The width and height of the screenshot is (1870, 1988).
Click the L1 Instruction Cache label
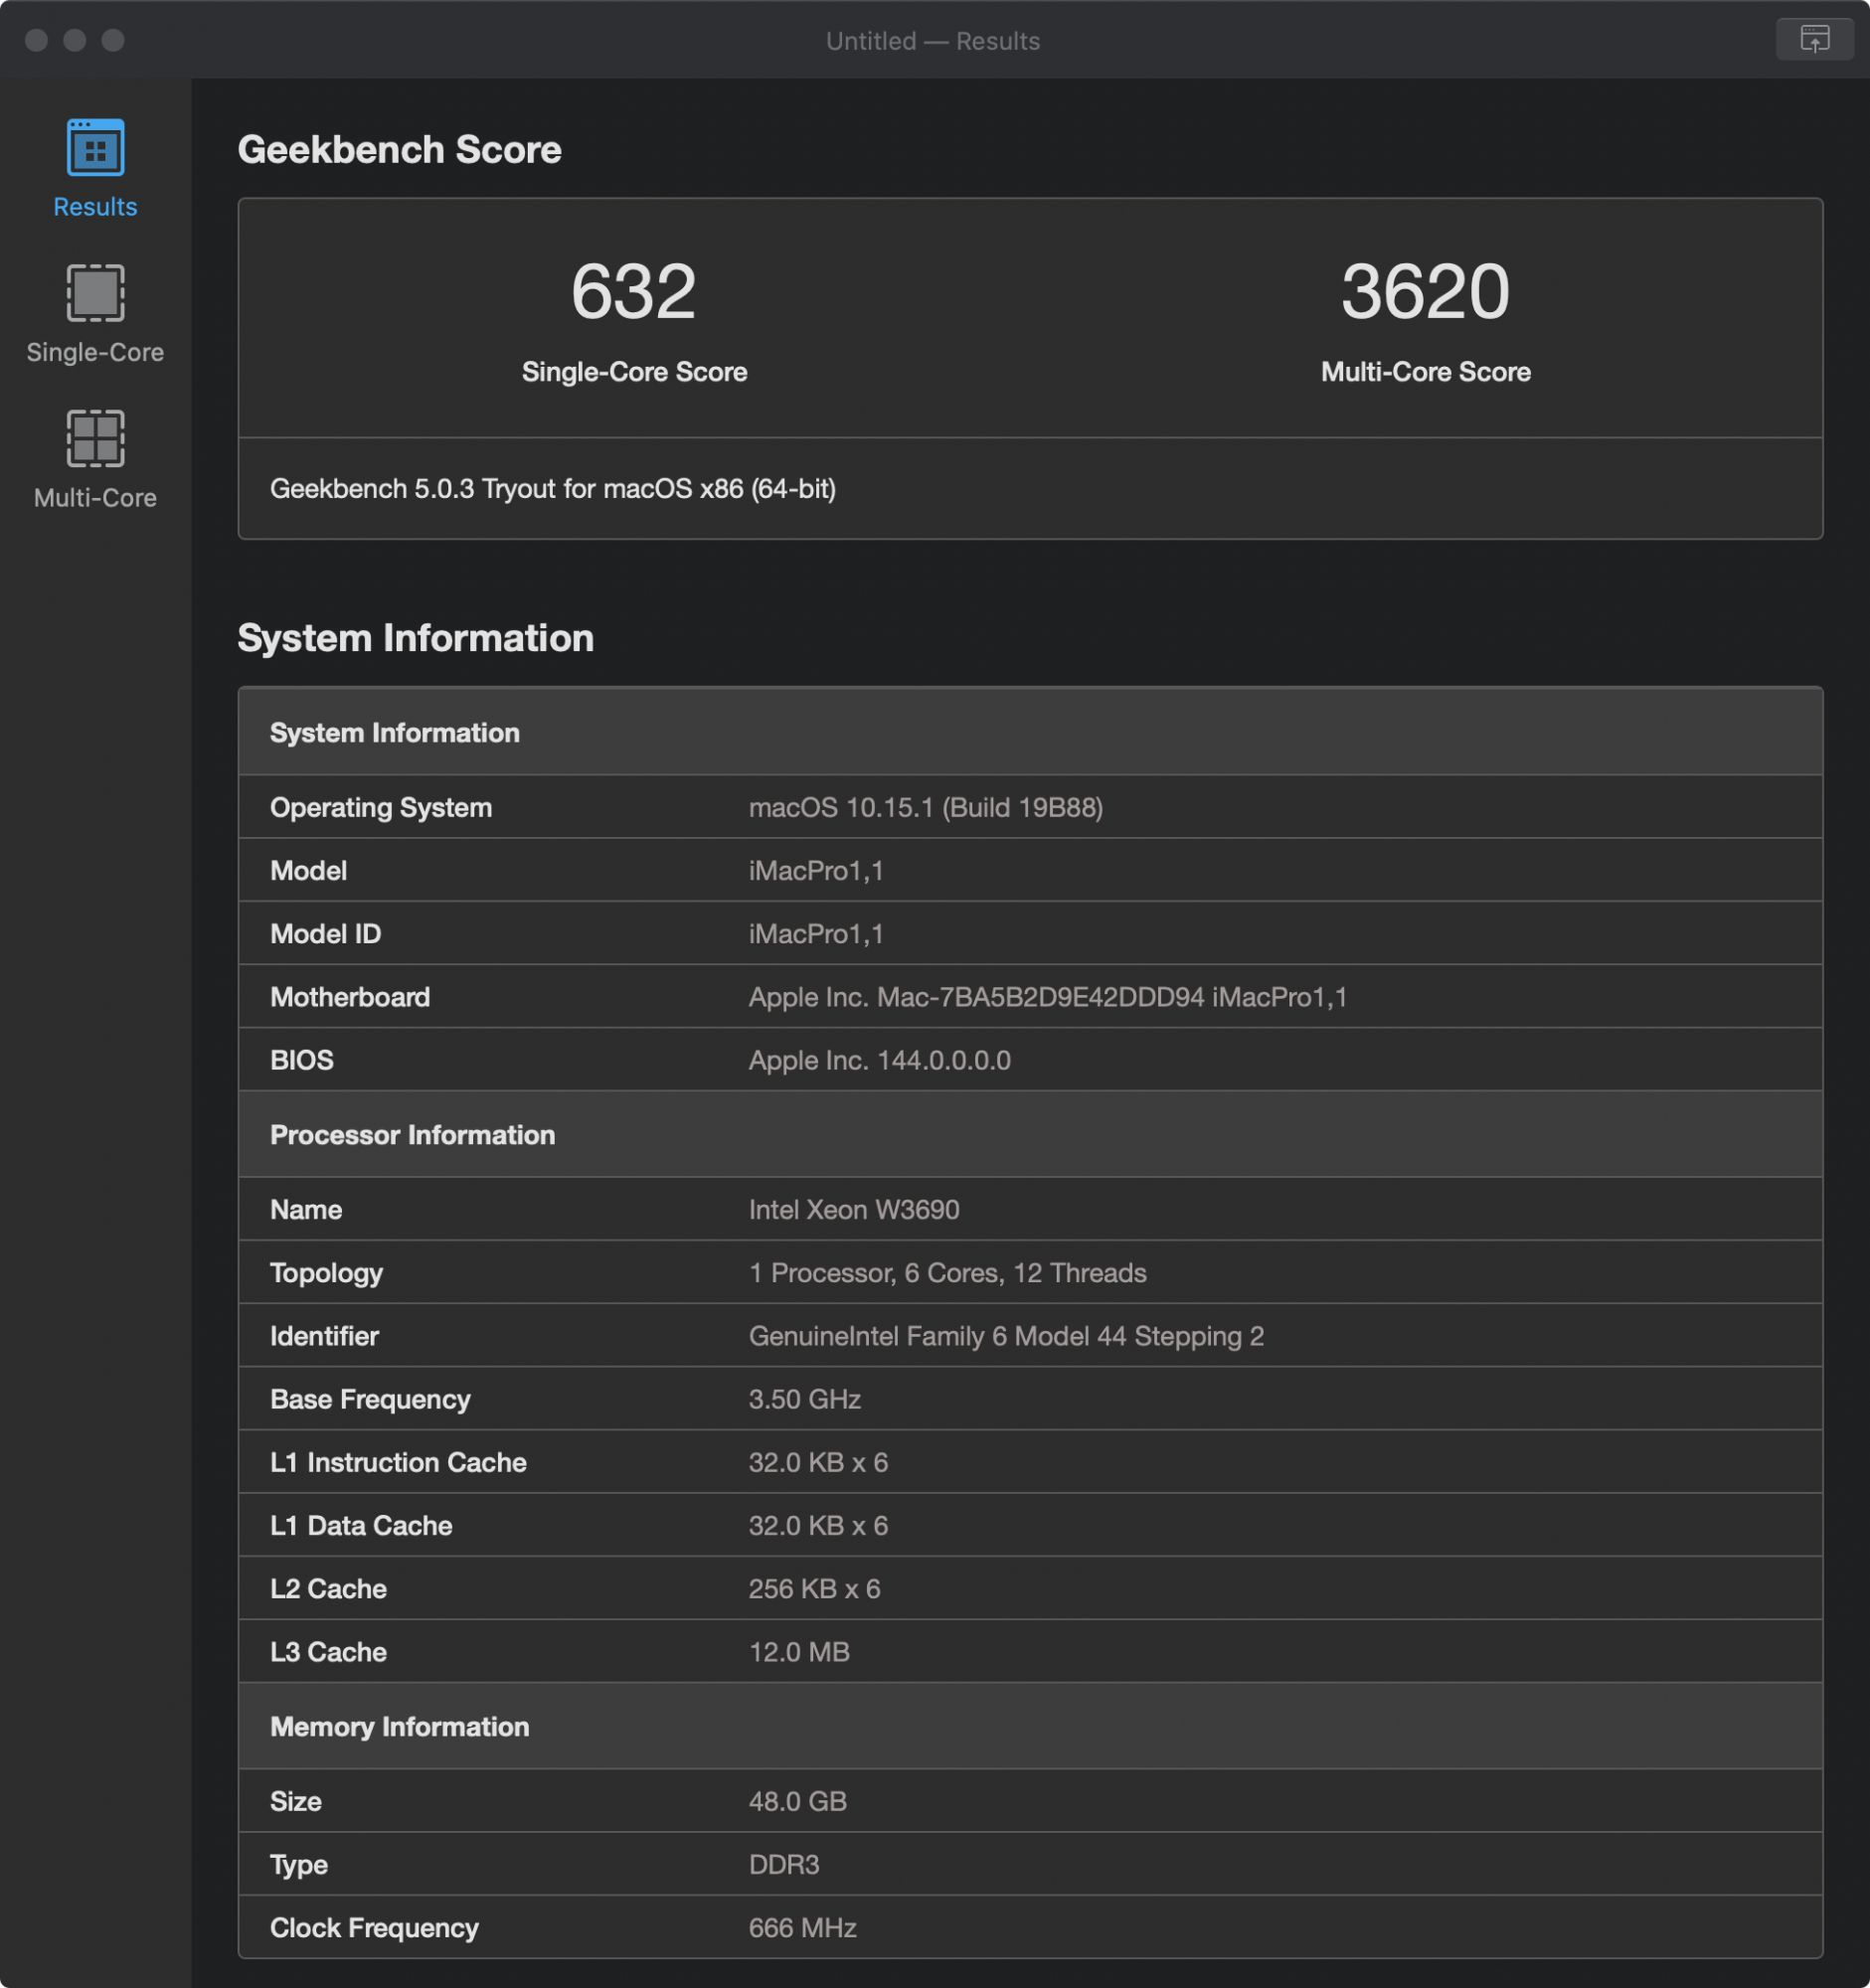pyautogui.click(x=398, y=1462)
